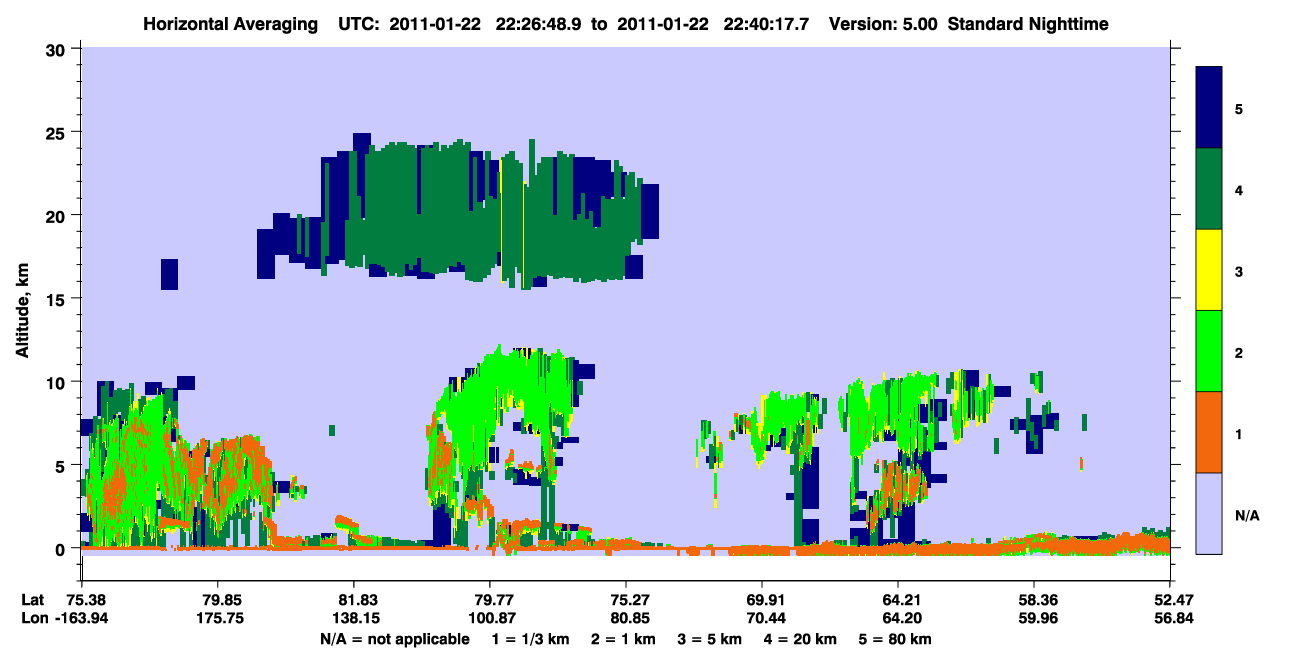Screen dimensions: 1300x667
Task: Click the '4 = 20 km' legend entry
Action: pos(800,638)
